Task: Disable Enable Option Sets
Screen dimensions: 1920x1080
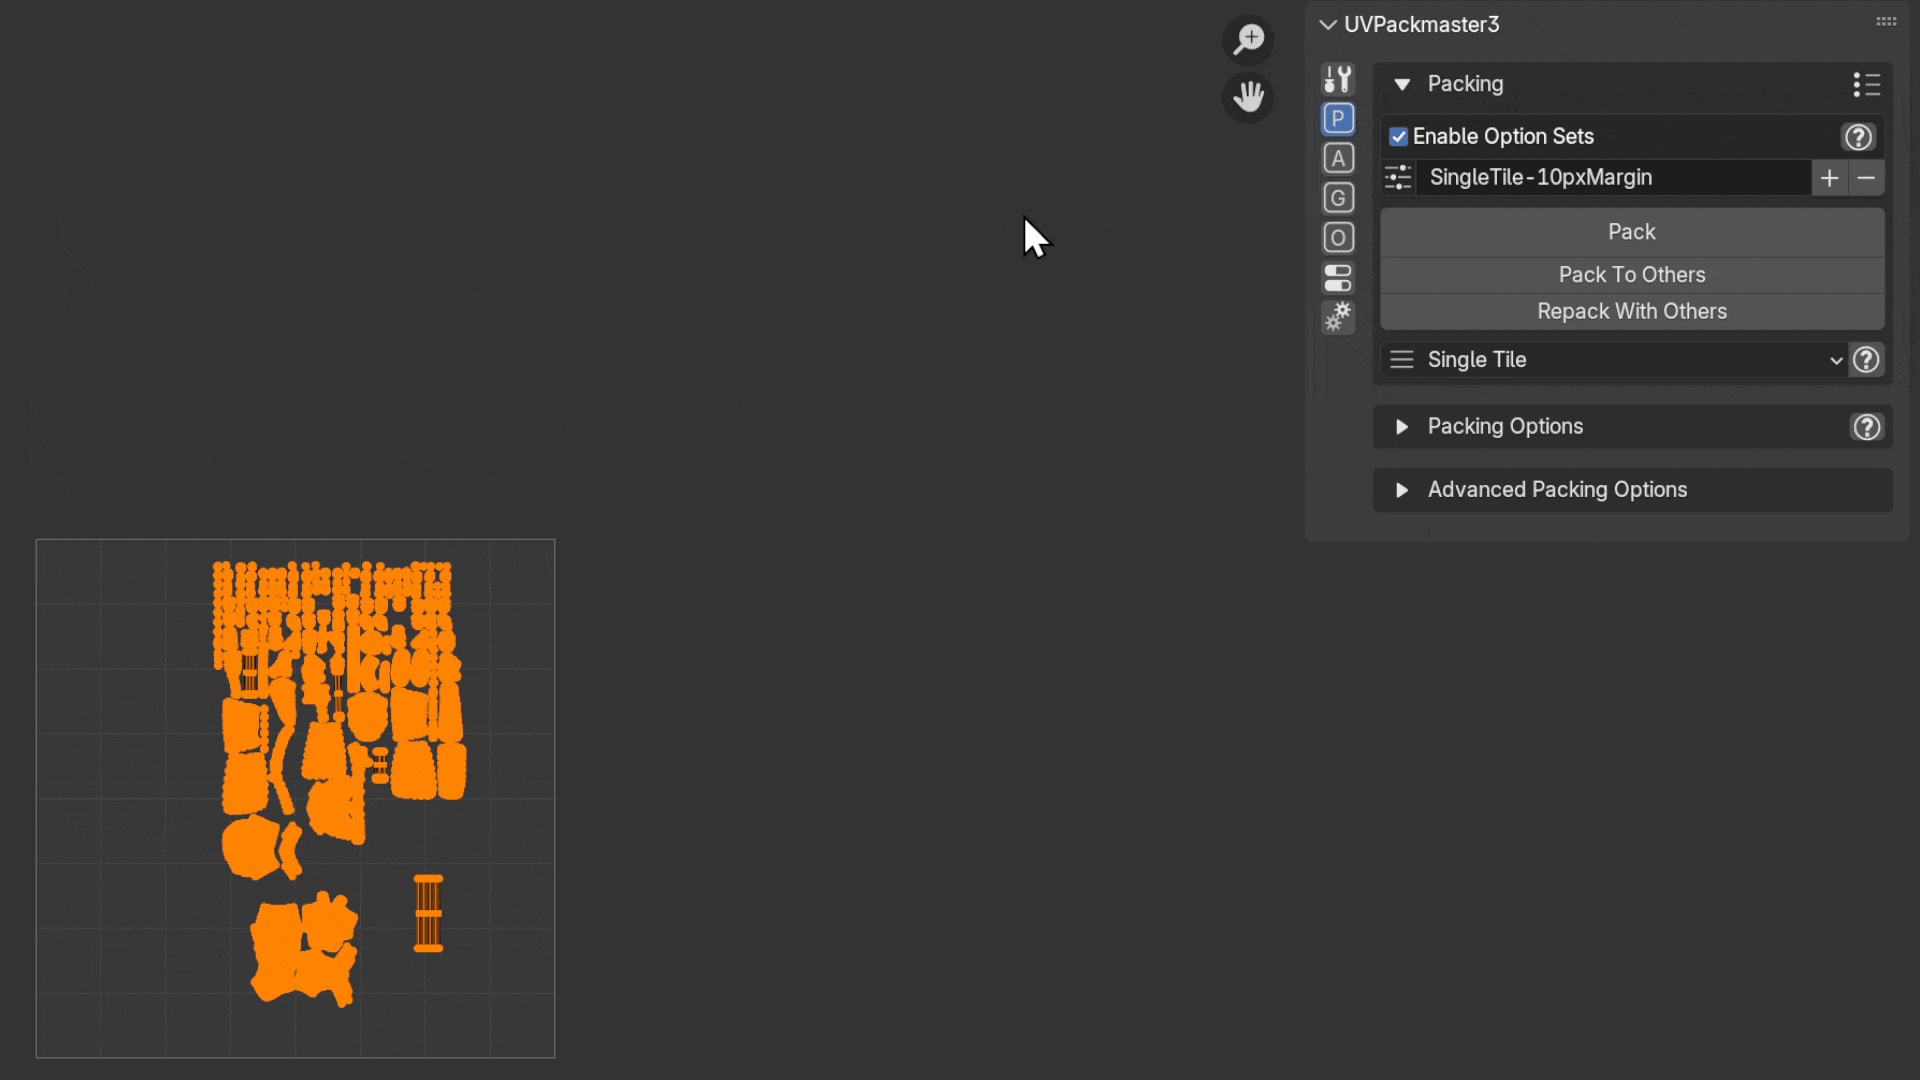Action: point(1398,136)
